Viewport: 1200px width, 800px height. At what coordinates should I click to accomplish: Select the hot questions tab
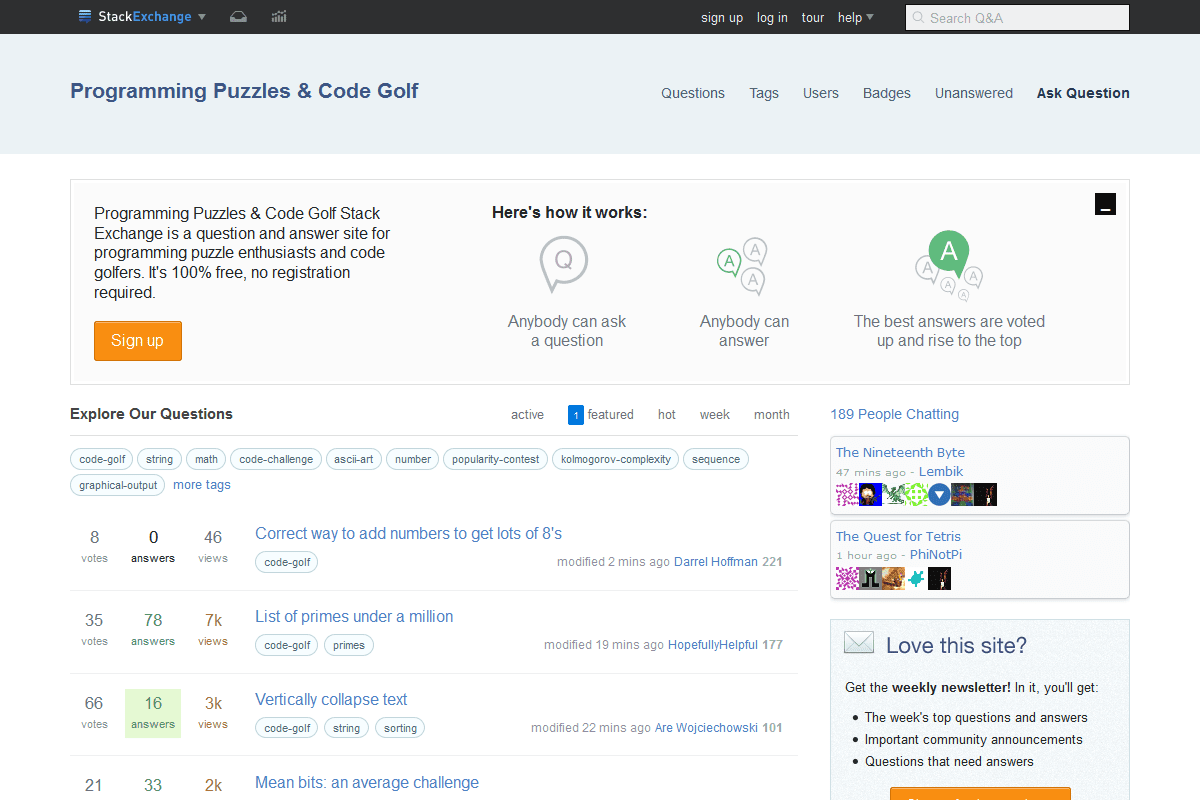pyautogui.click(x=667, y=415)
